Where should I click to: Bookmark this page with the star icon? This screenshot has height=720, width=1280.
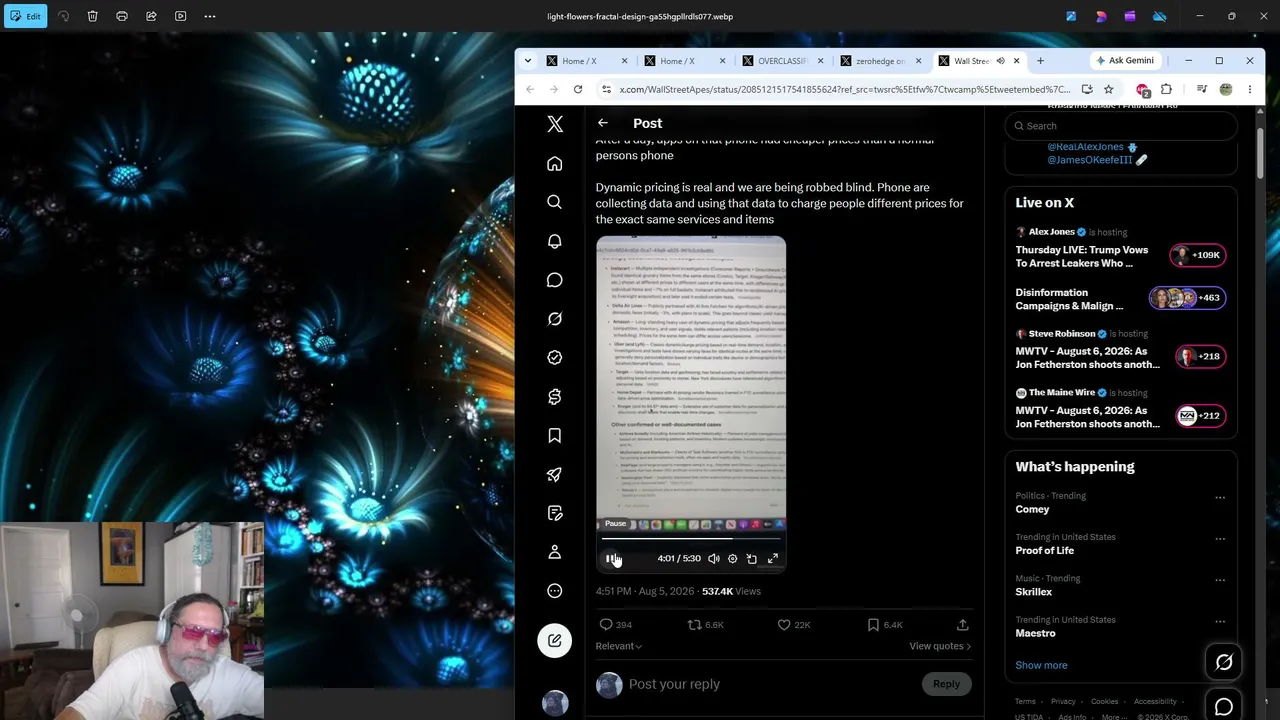pos(1108,89)
